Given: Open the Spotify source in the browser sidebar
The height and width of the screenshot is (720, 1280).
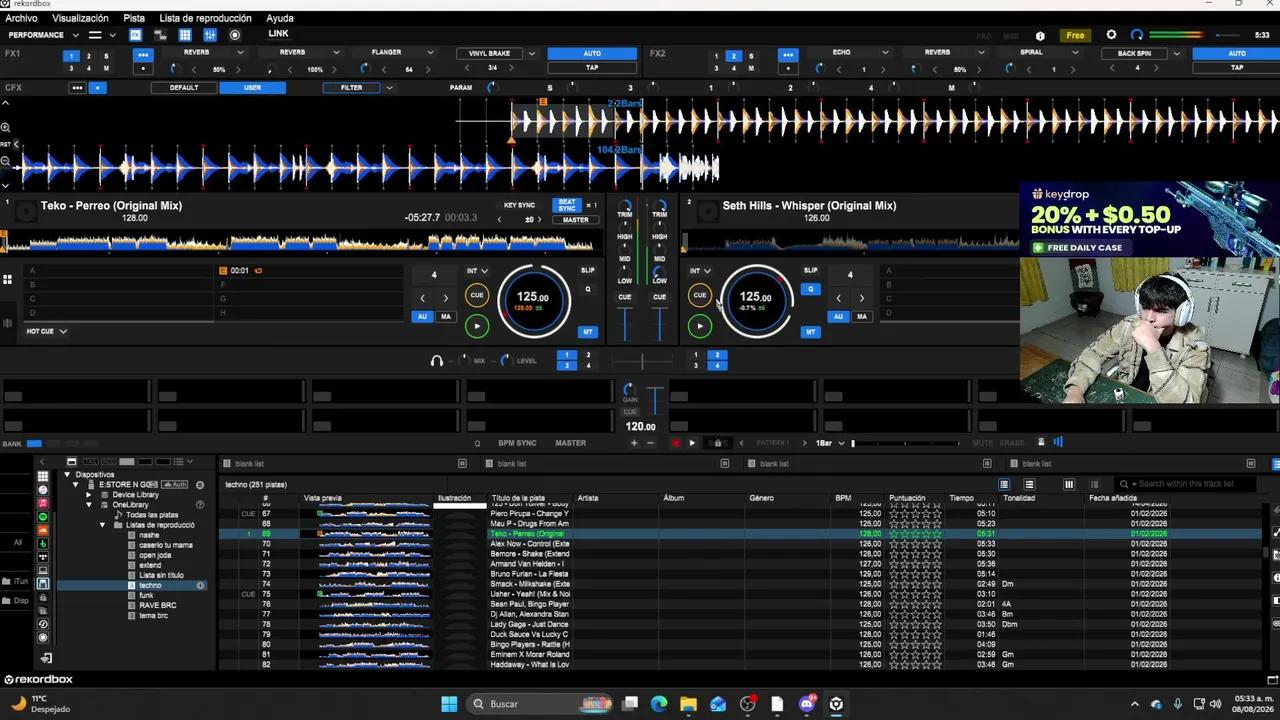Looking at the screenshot, I should 43,517.
